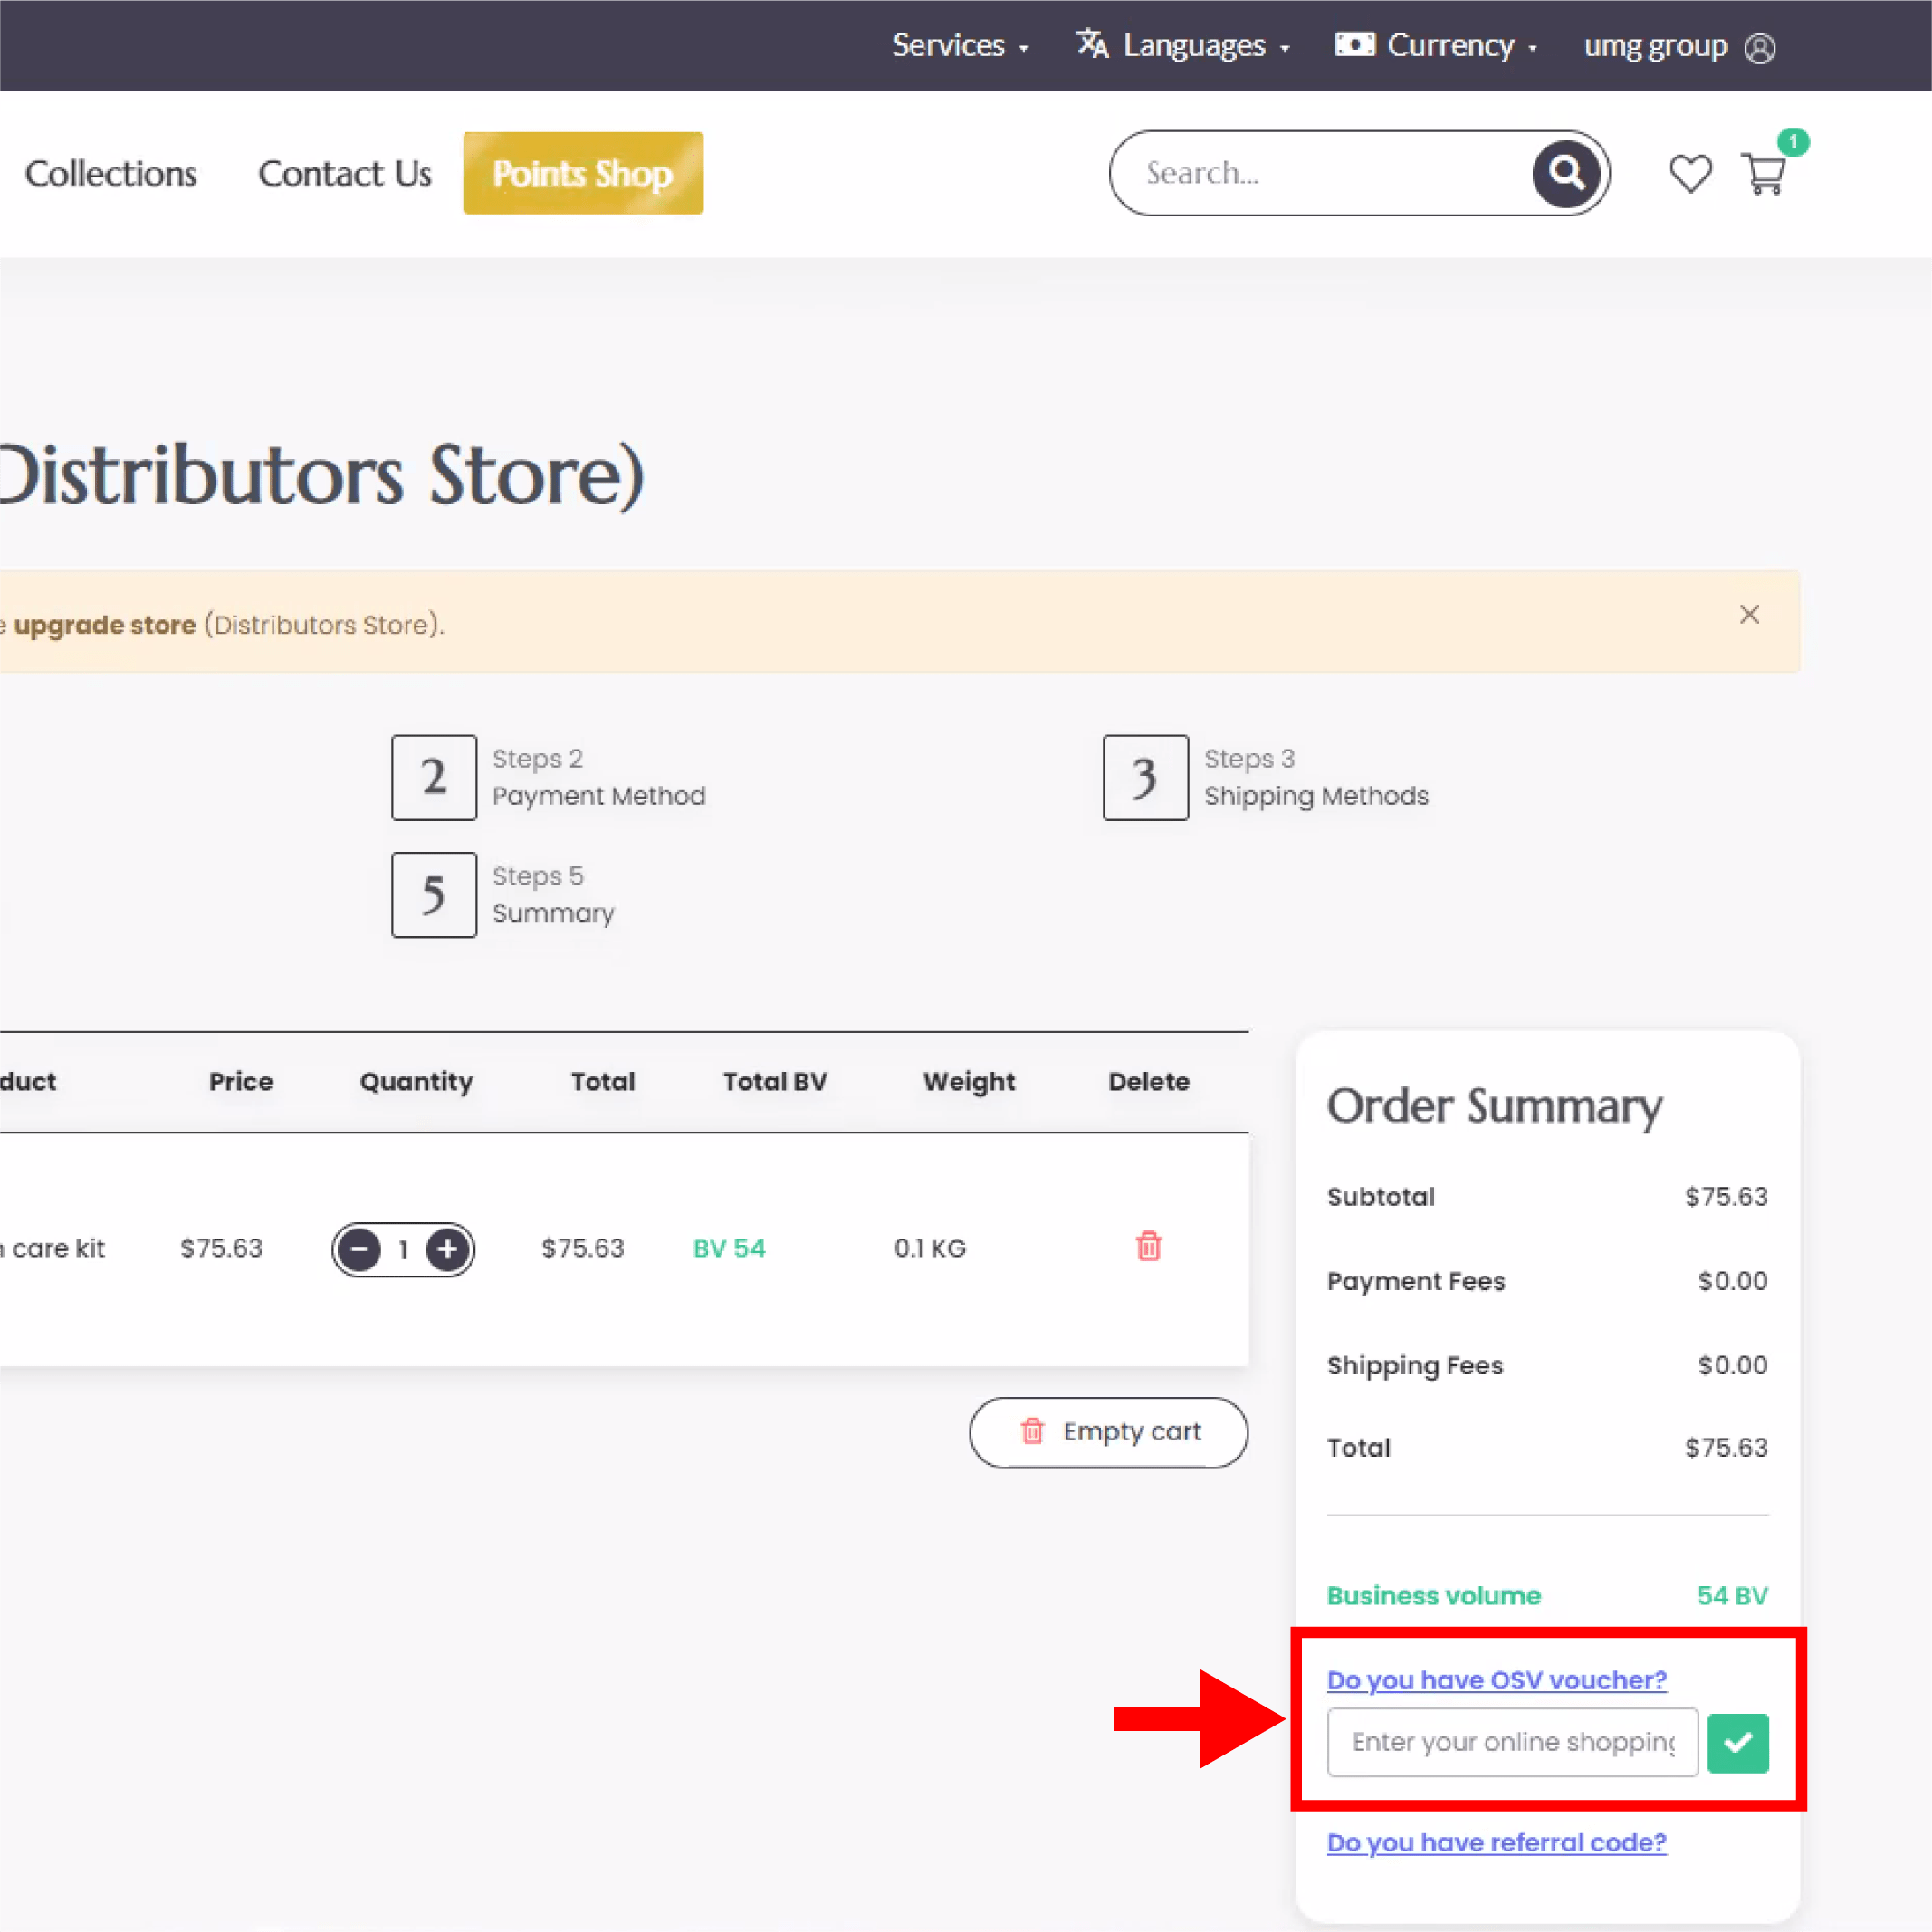This screenshot has height=1932, width=1932.
Task: Open the shopping cart icon
Action: pyautogui.click(x=1764, y=174)
